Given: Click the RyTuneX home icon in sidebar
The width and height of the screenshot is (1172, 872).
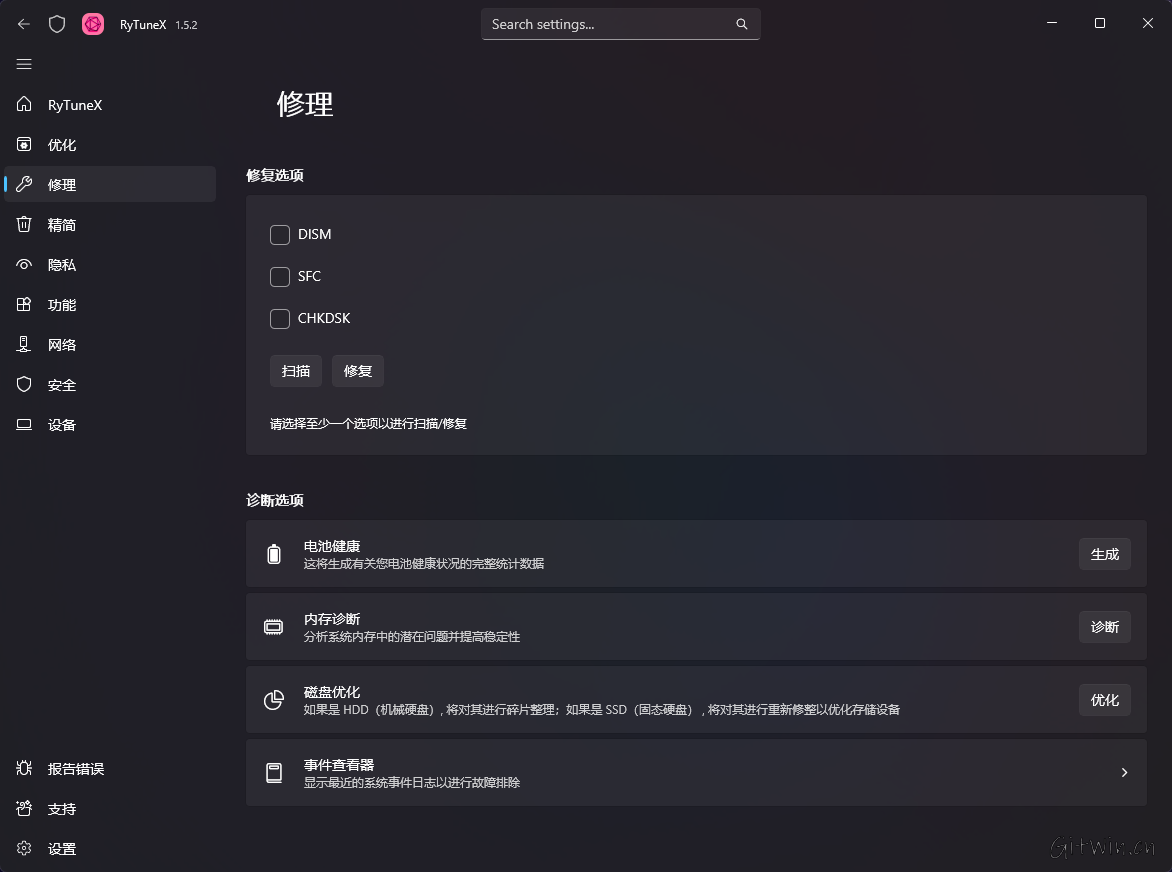Looking at the screenshot, I should (x=24, y=105).
